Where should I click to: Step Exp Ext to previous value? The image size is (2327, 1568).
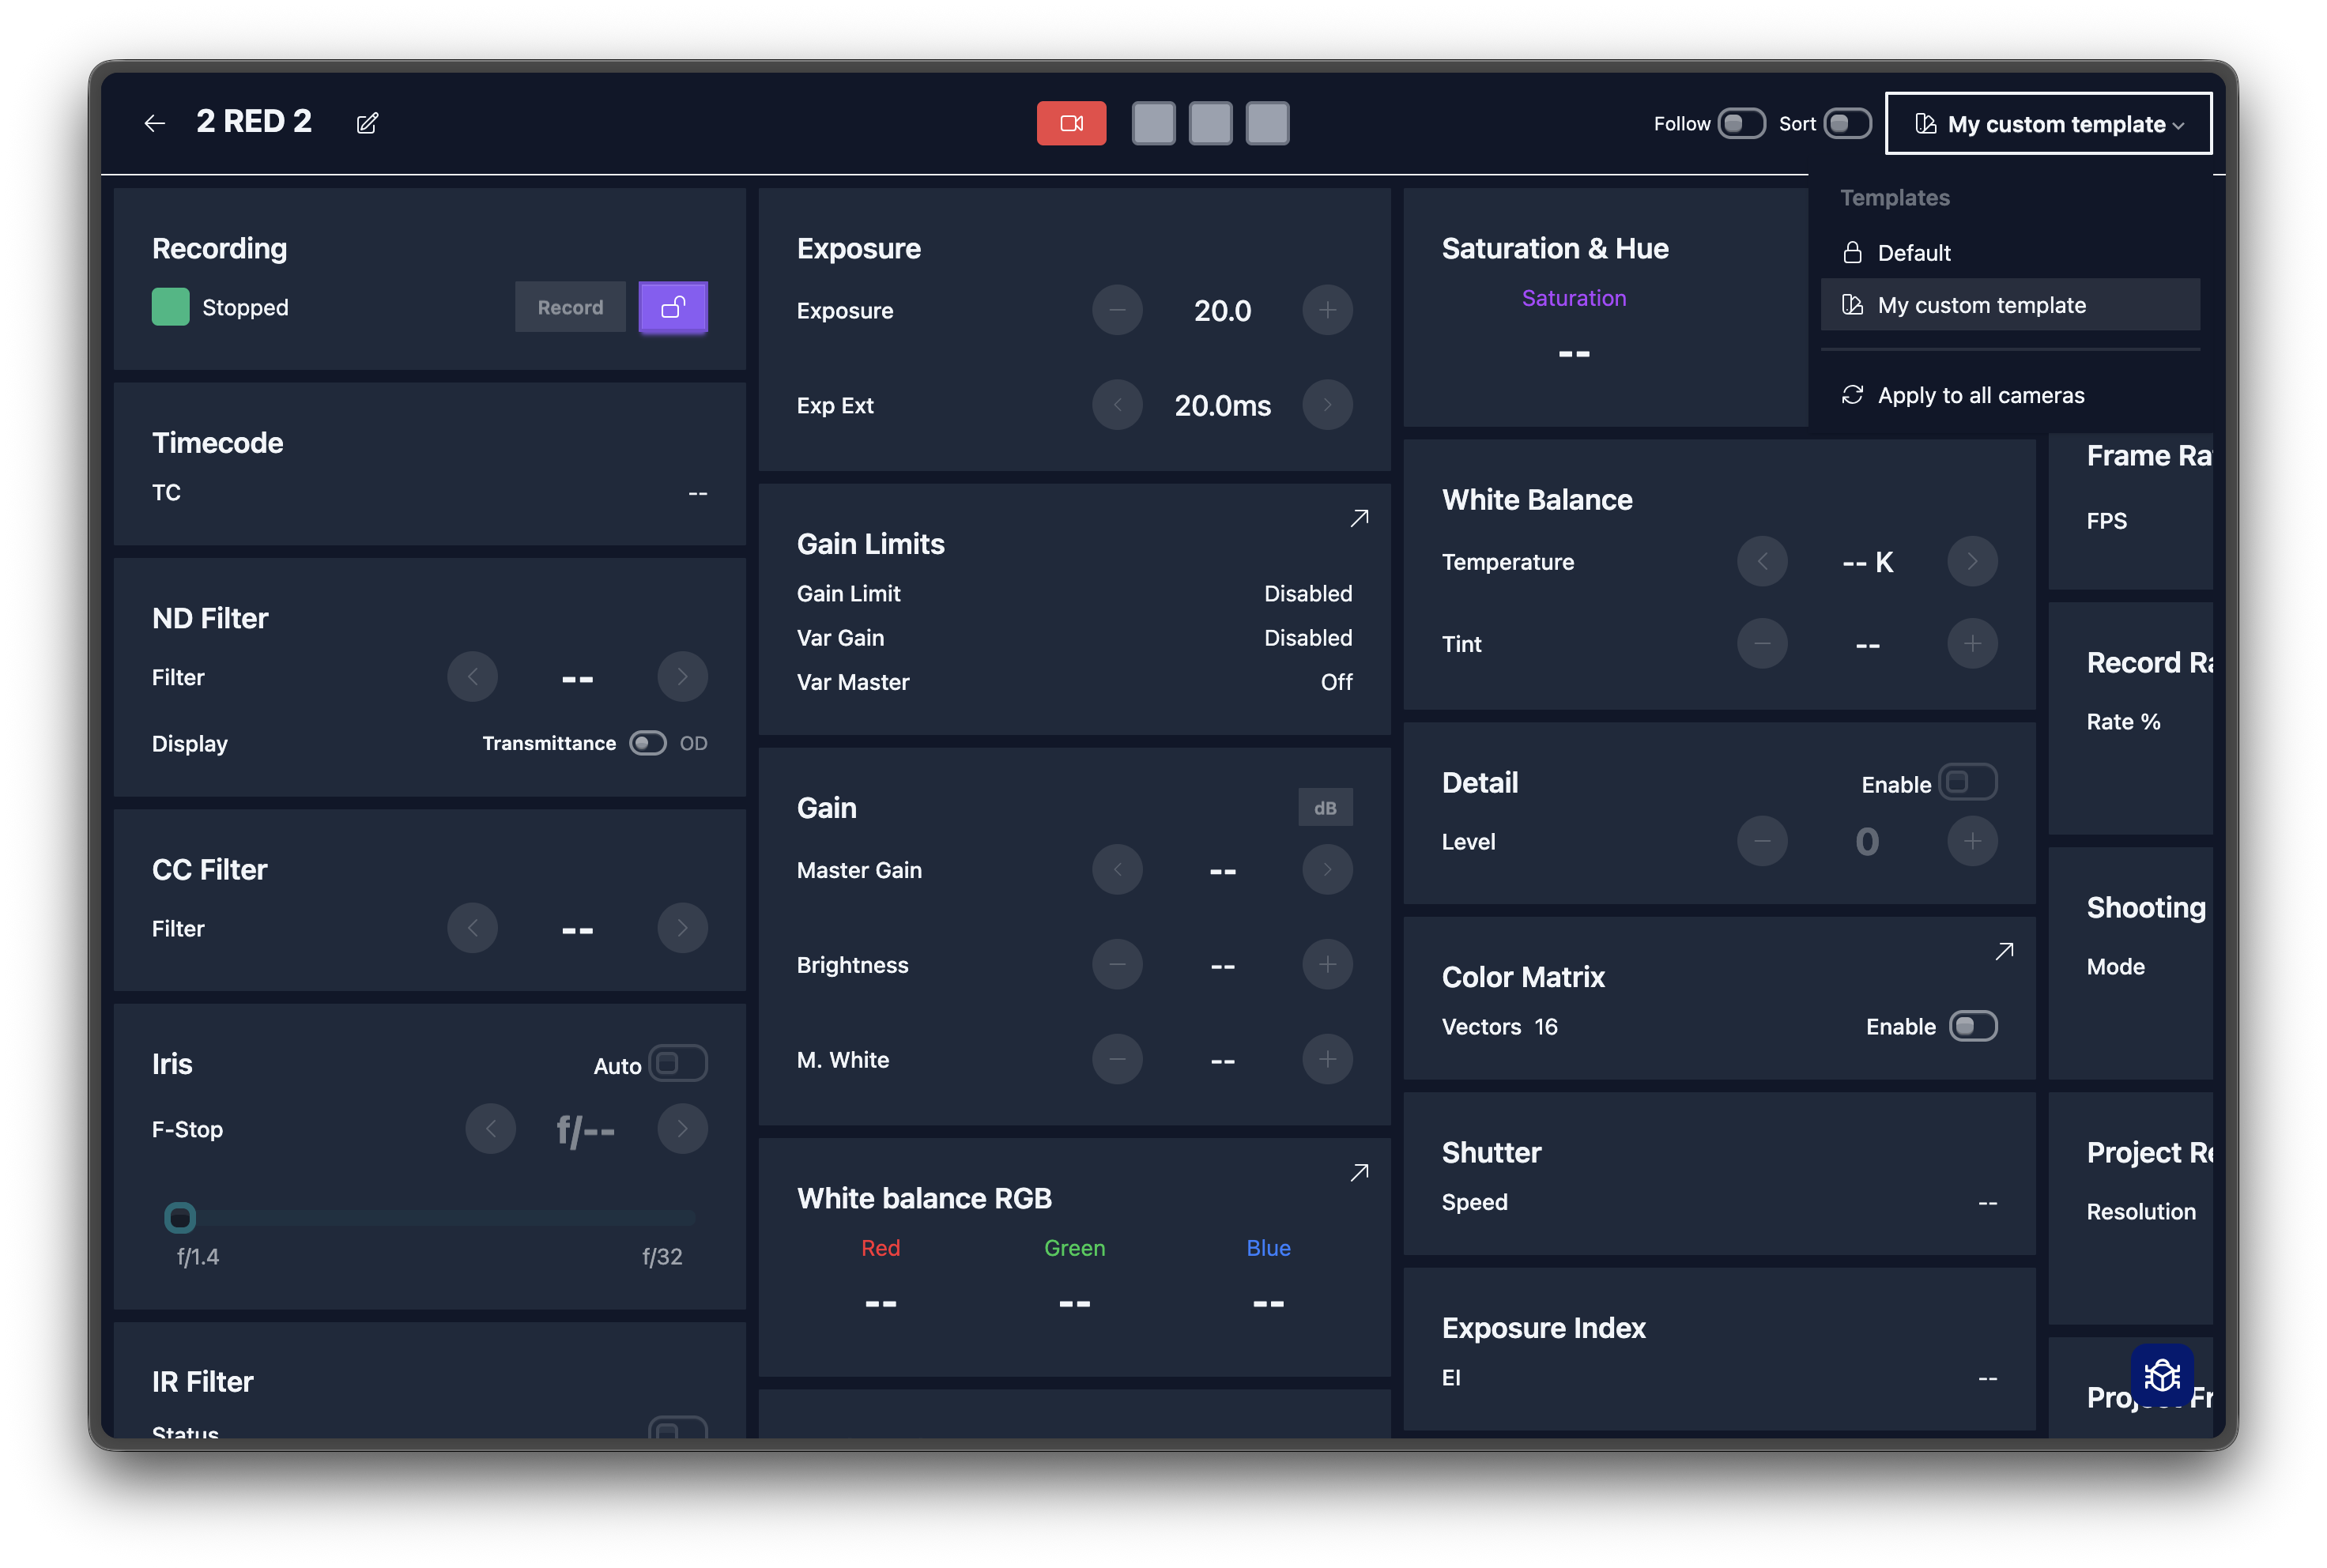click(1117, 405)
